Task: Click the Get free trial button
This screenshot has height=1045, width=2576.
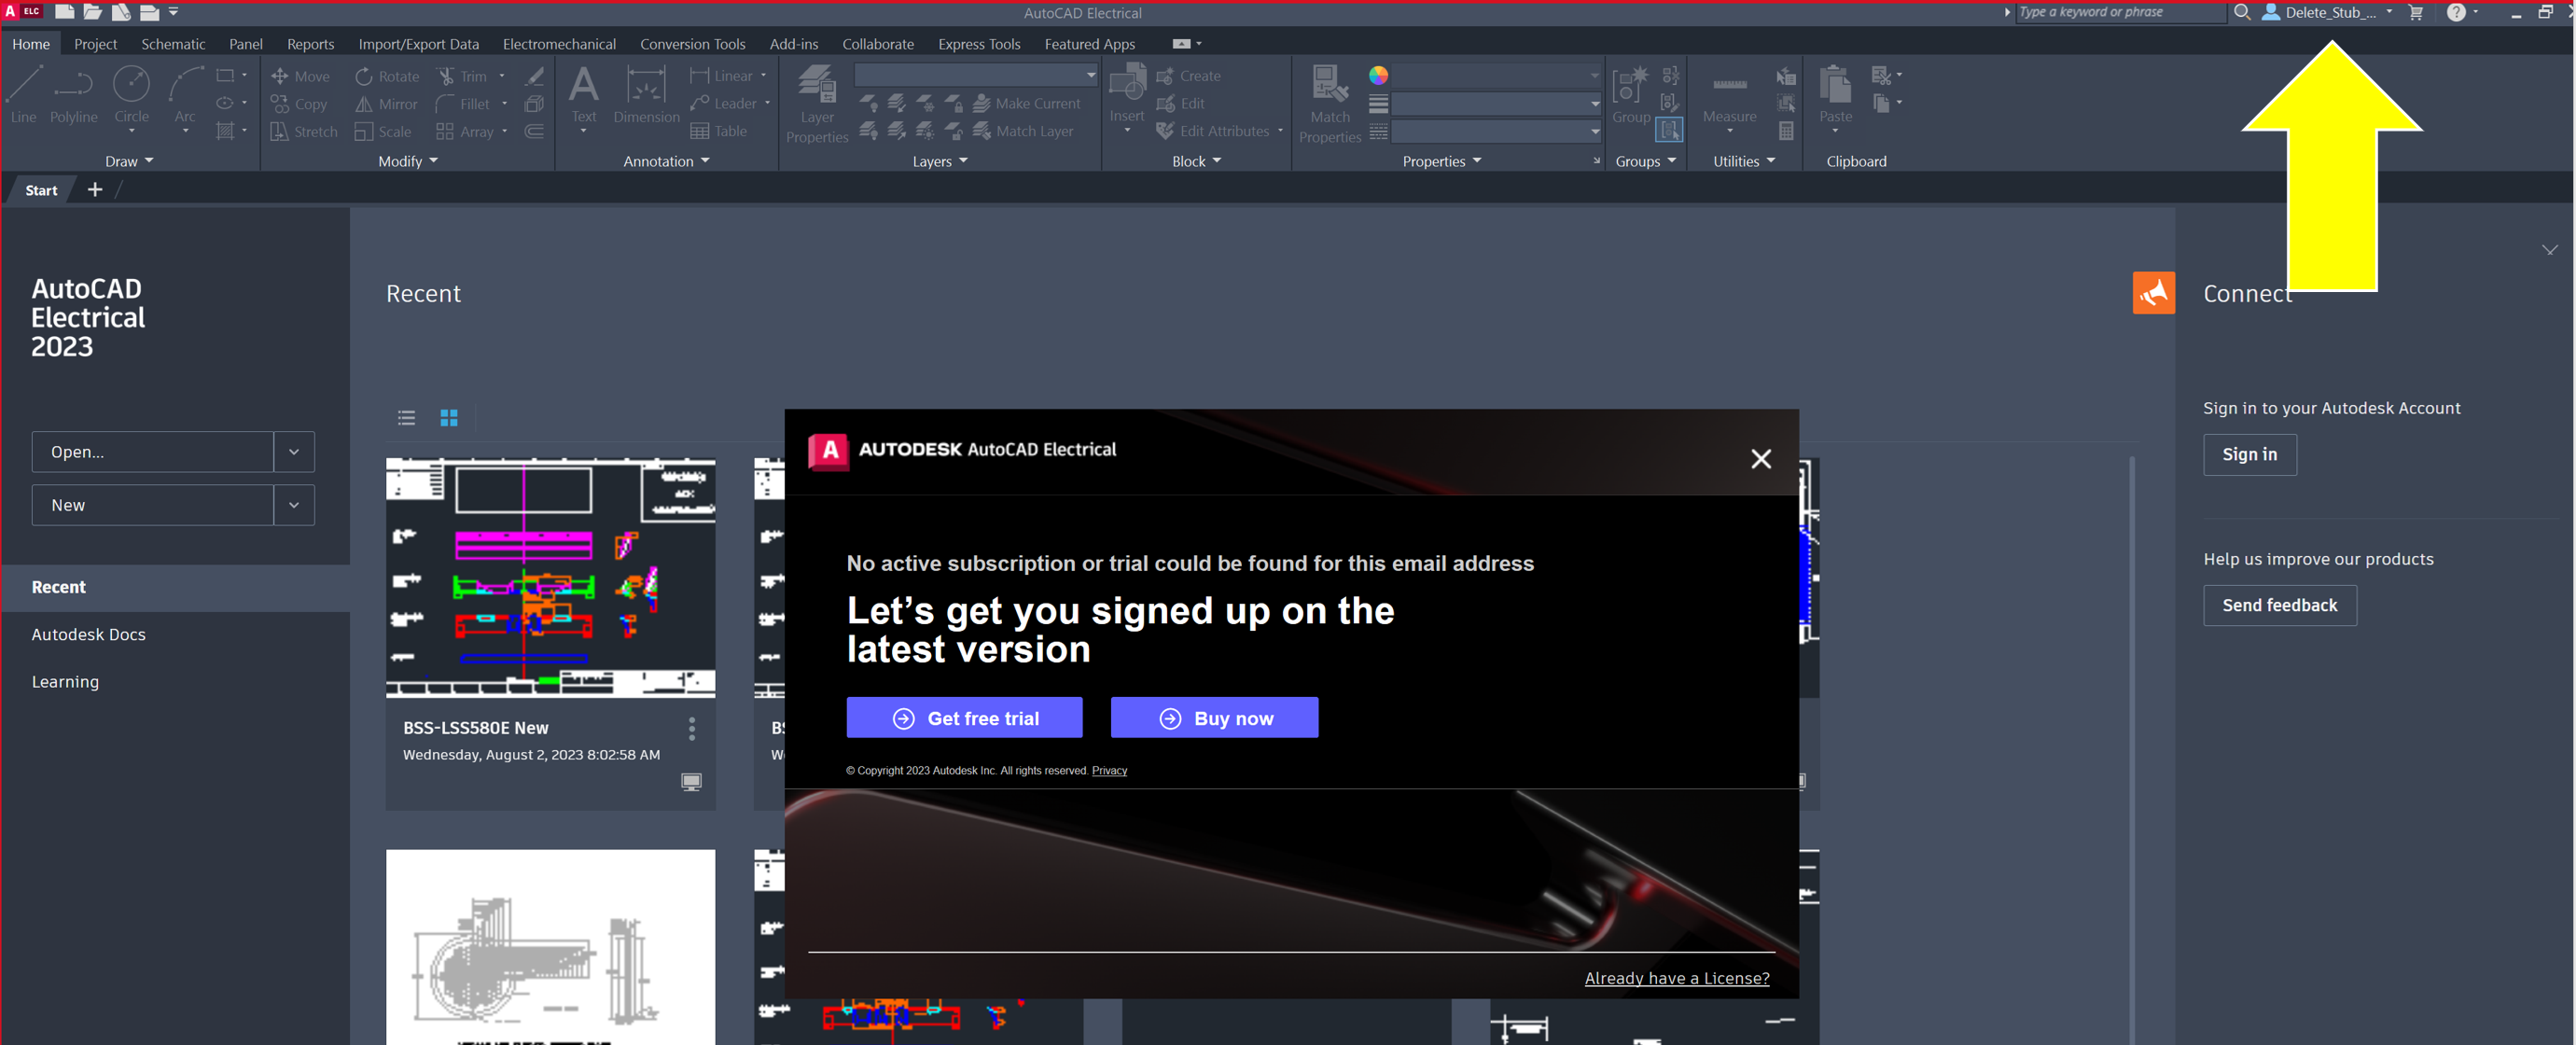Action: [x=964, y=718]
